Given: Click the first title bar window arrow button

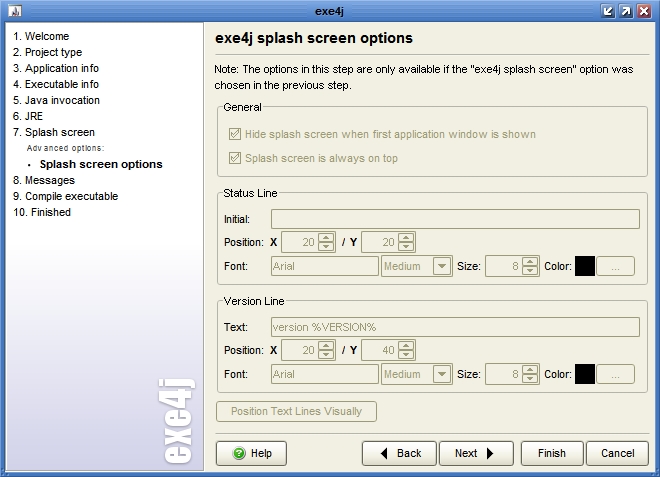Looking at the screenshot, I should coord(608,11).
